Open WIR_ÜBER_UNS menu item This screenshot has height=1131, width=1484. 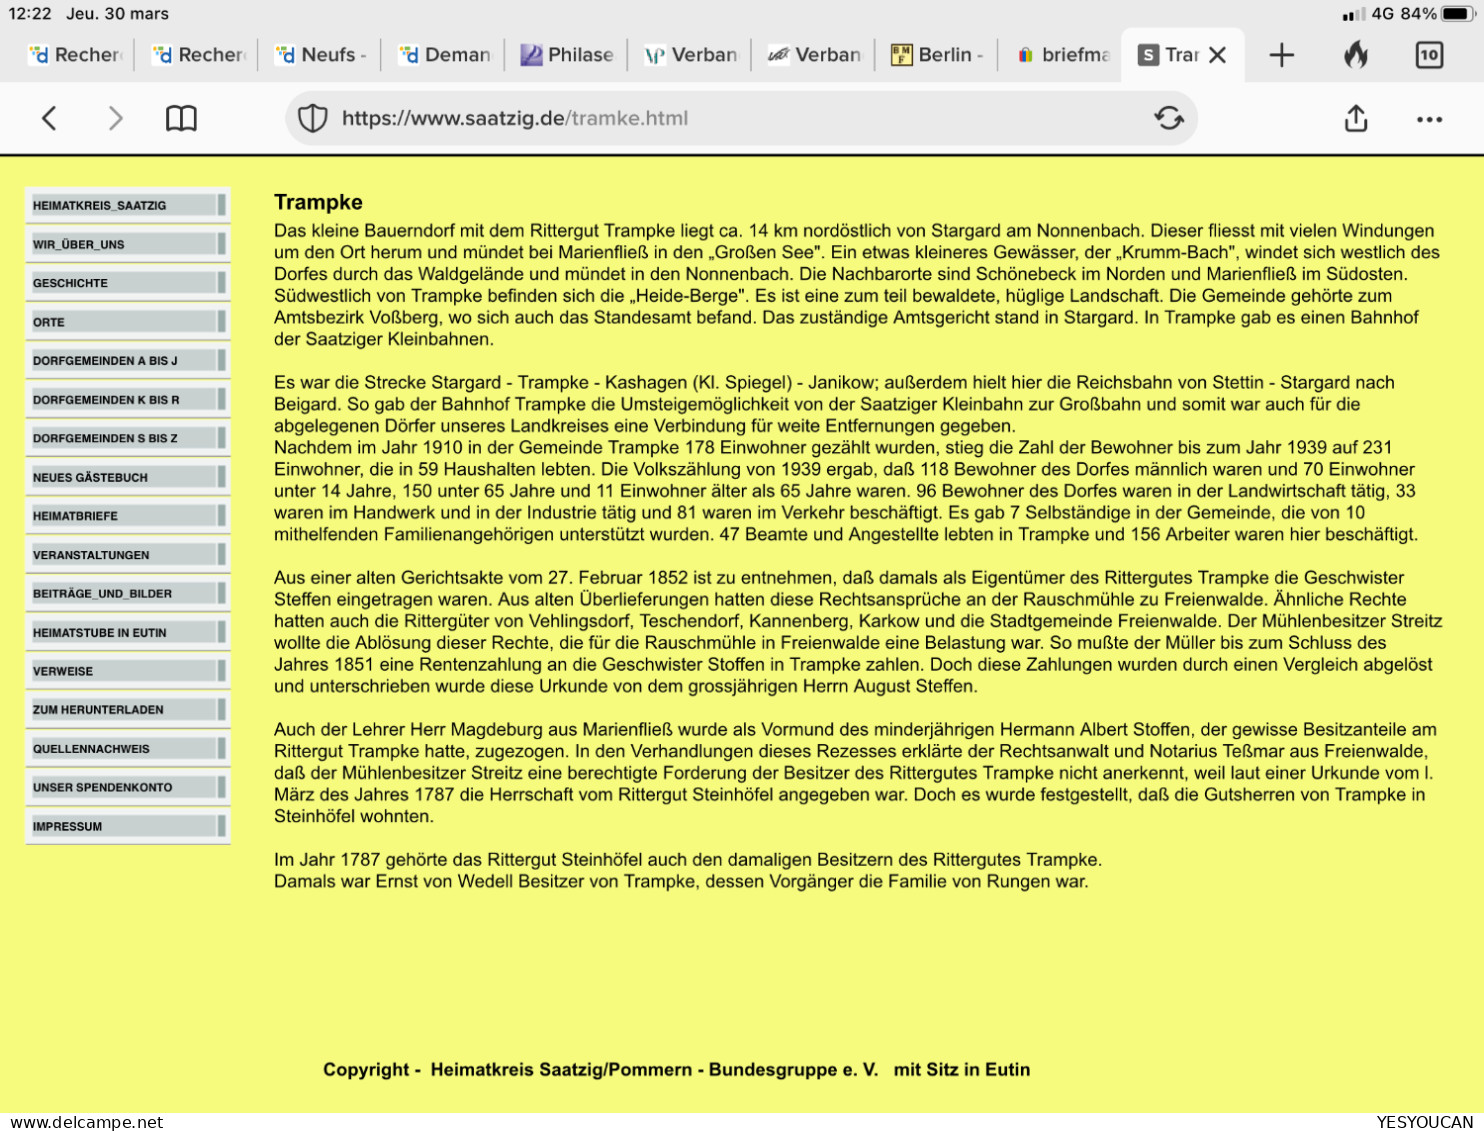click(x=128, y=244)
